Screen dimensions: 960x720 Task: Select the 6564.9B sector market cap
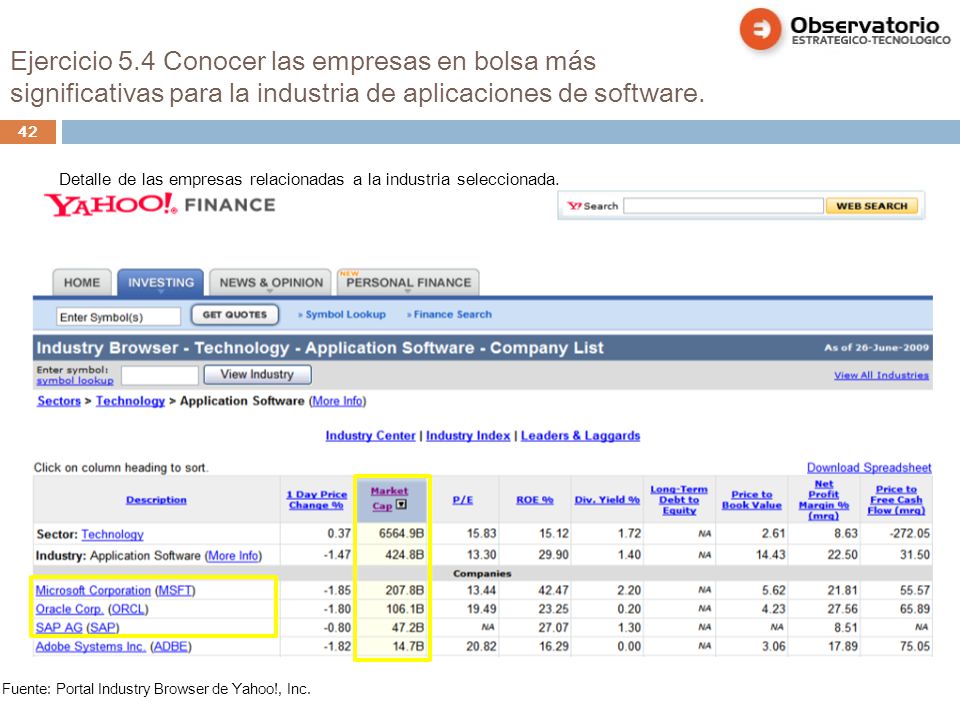click(402, 533)
